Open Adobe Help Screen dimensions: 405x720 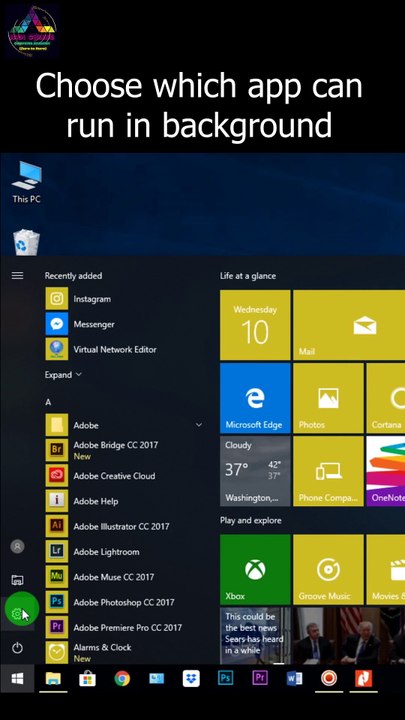coord(124,501)
